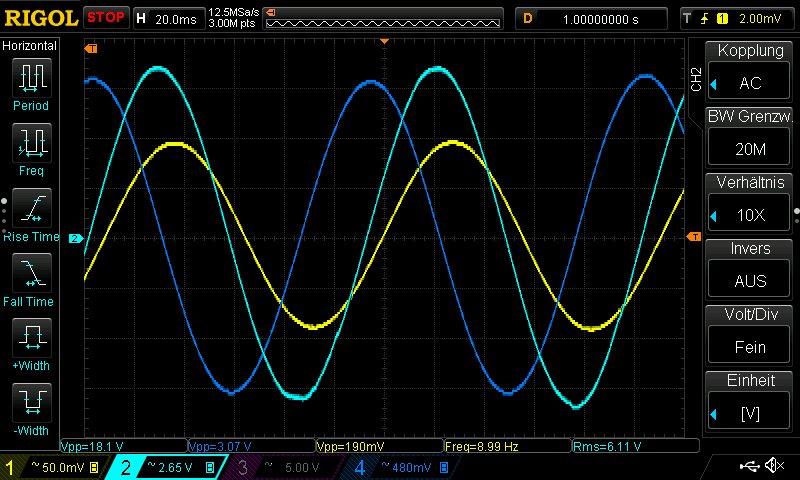Click the delay 1.00000000 s display

[x=591, y=19]
